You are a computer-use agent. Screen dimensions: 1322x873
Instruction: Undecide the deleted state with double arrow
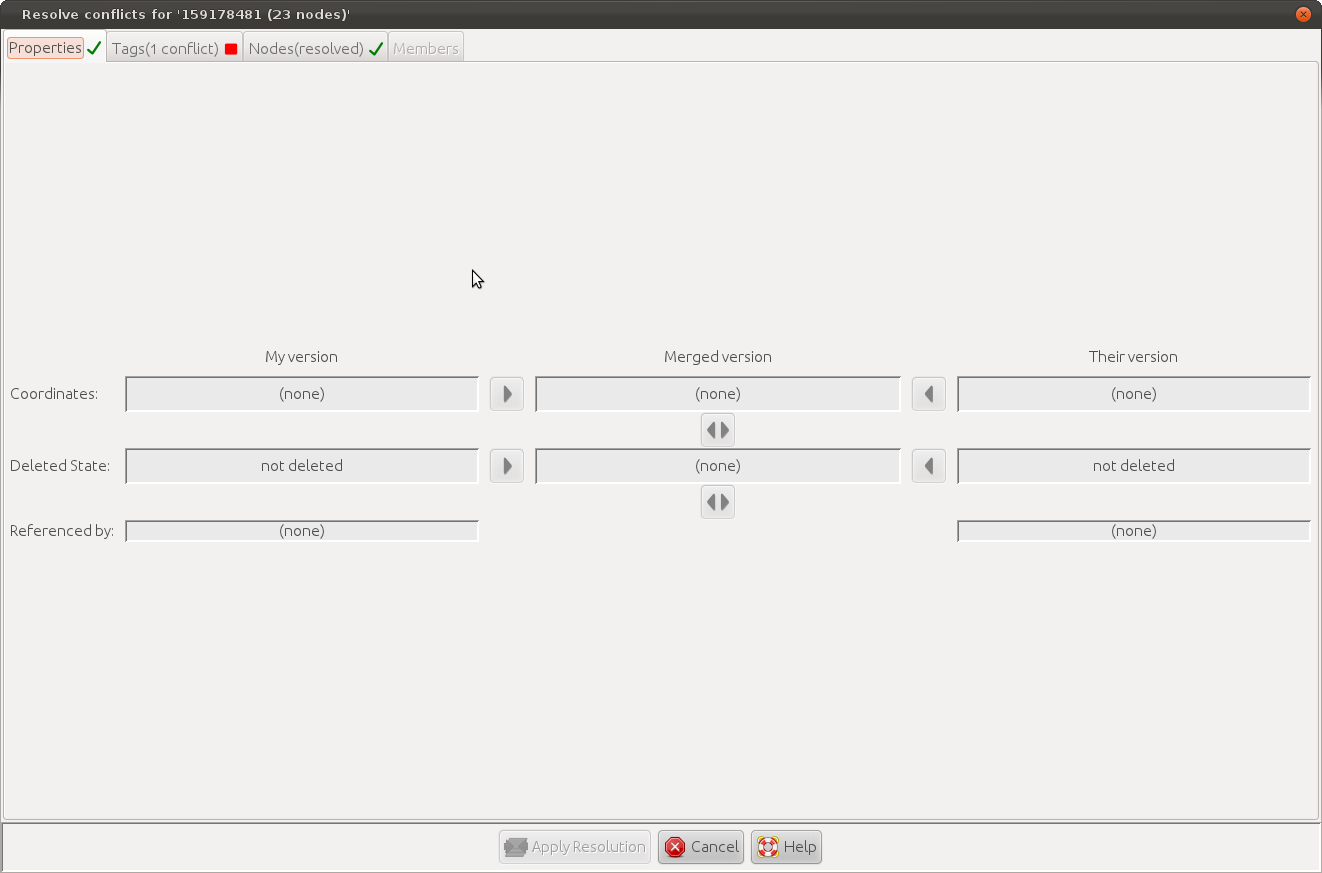click(x=717, y=502)
